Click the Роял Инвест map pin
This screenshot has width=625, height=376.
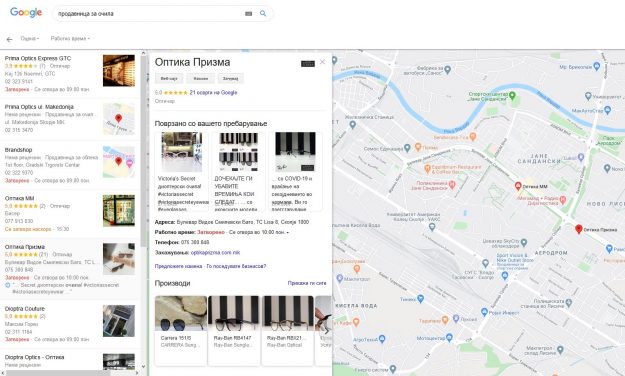coord(484,312)
